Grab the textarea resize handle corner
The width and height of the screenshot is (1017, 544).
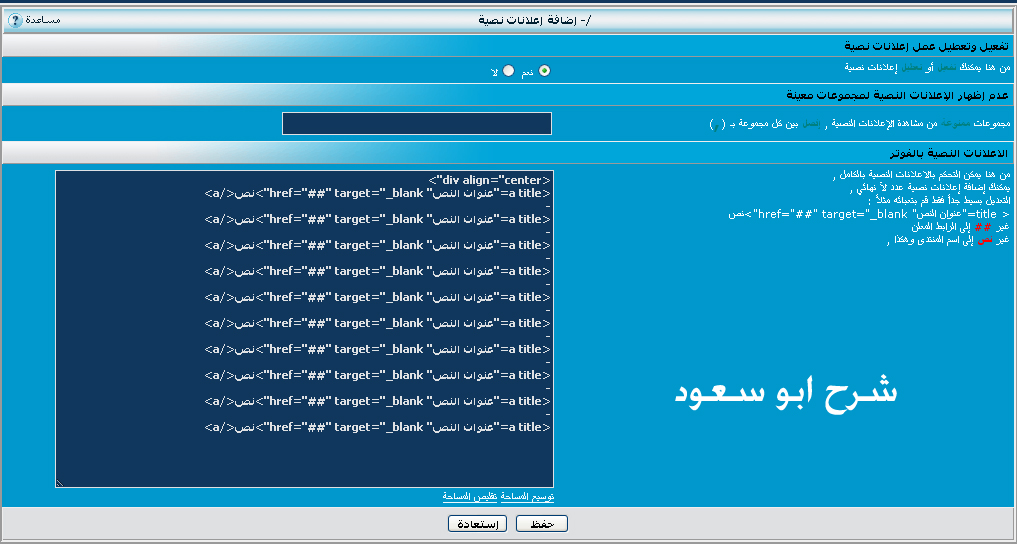(59, 483)
